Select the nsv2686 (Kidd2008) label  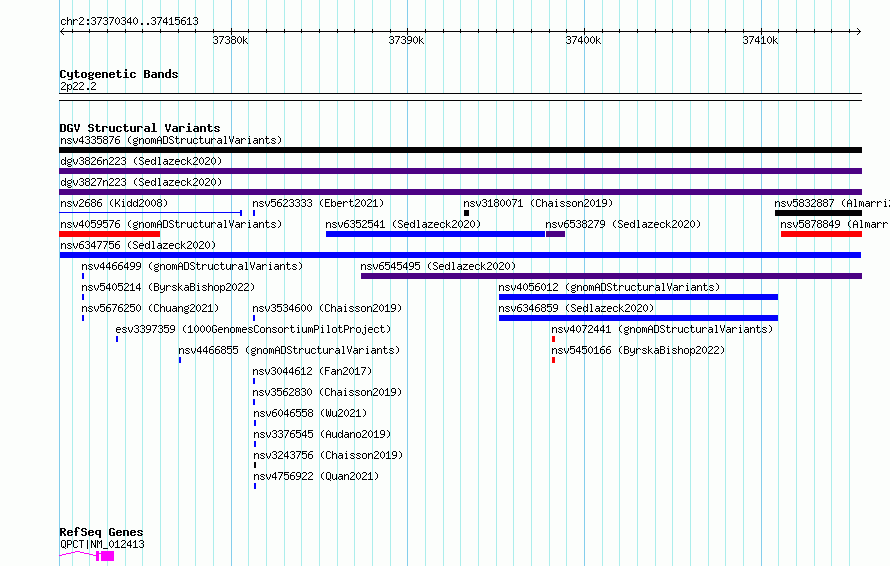click(x=114, y=203)
